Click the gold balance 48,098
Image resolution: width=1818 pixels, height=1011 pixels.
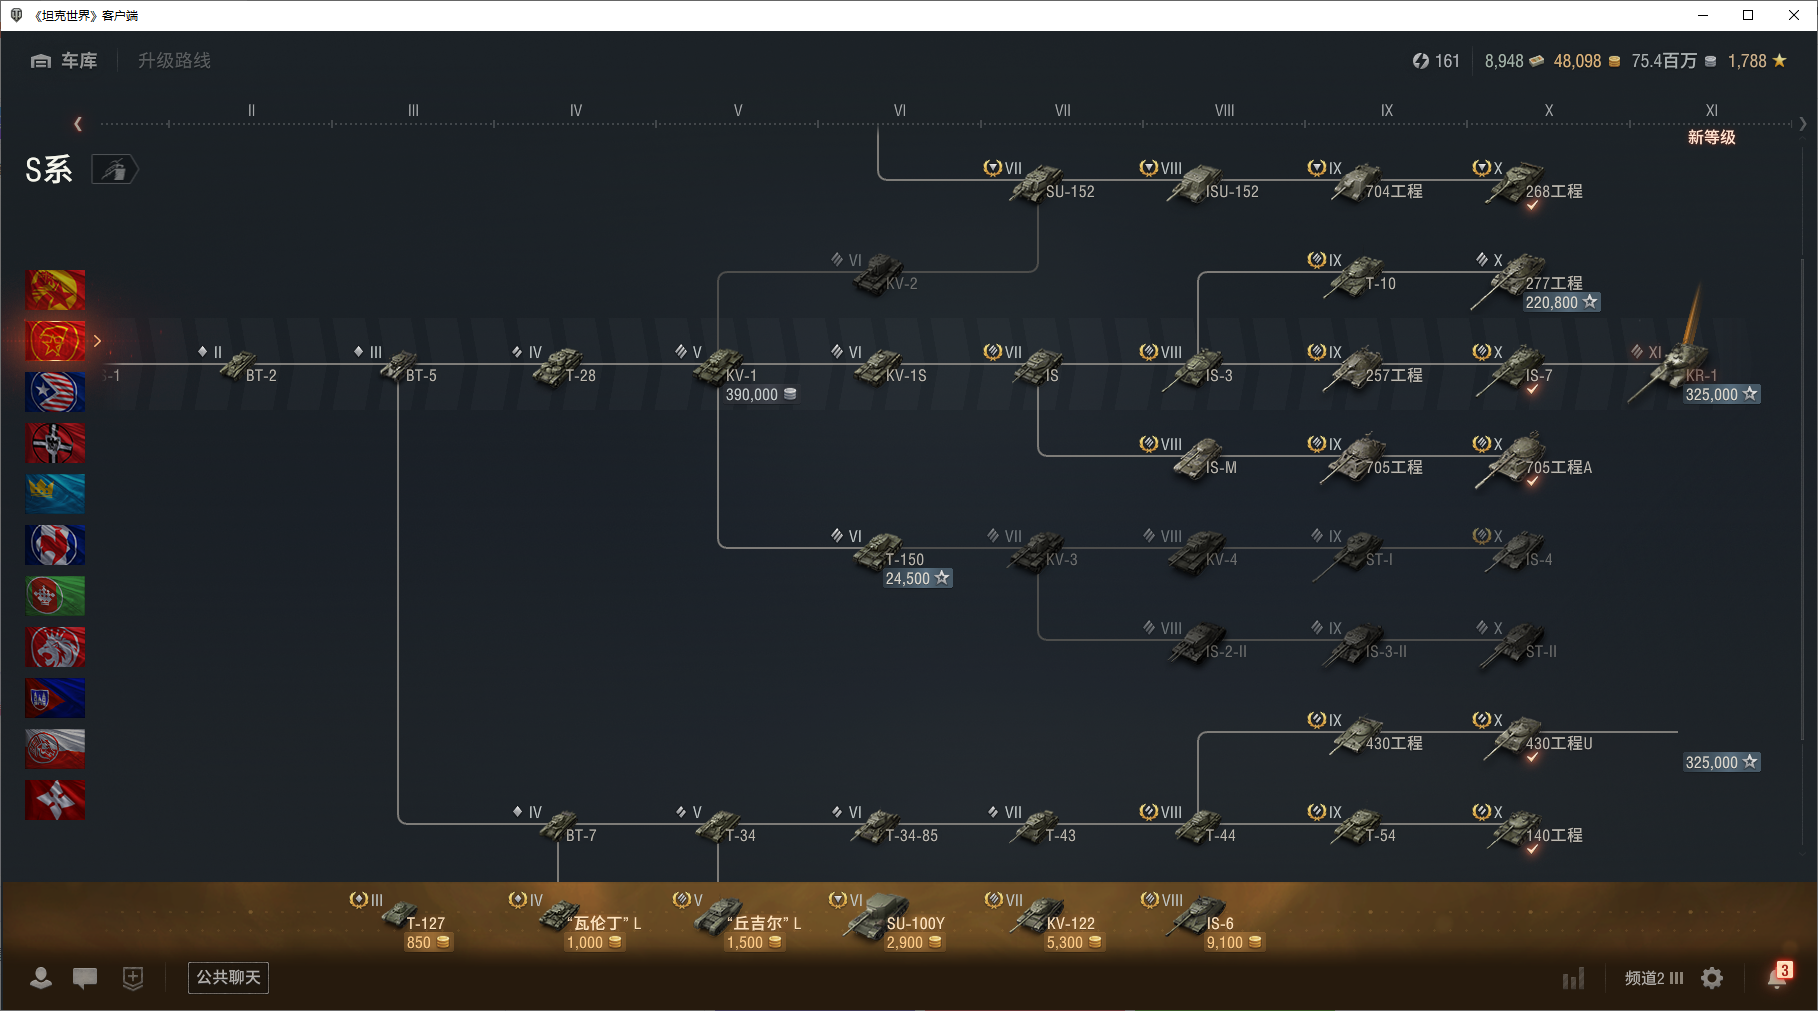pos(1587,61)
